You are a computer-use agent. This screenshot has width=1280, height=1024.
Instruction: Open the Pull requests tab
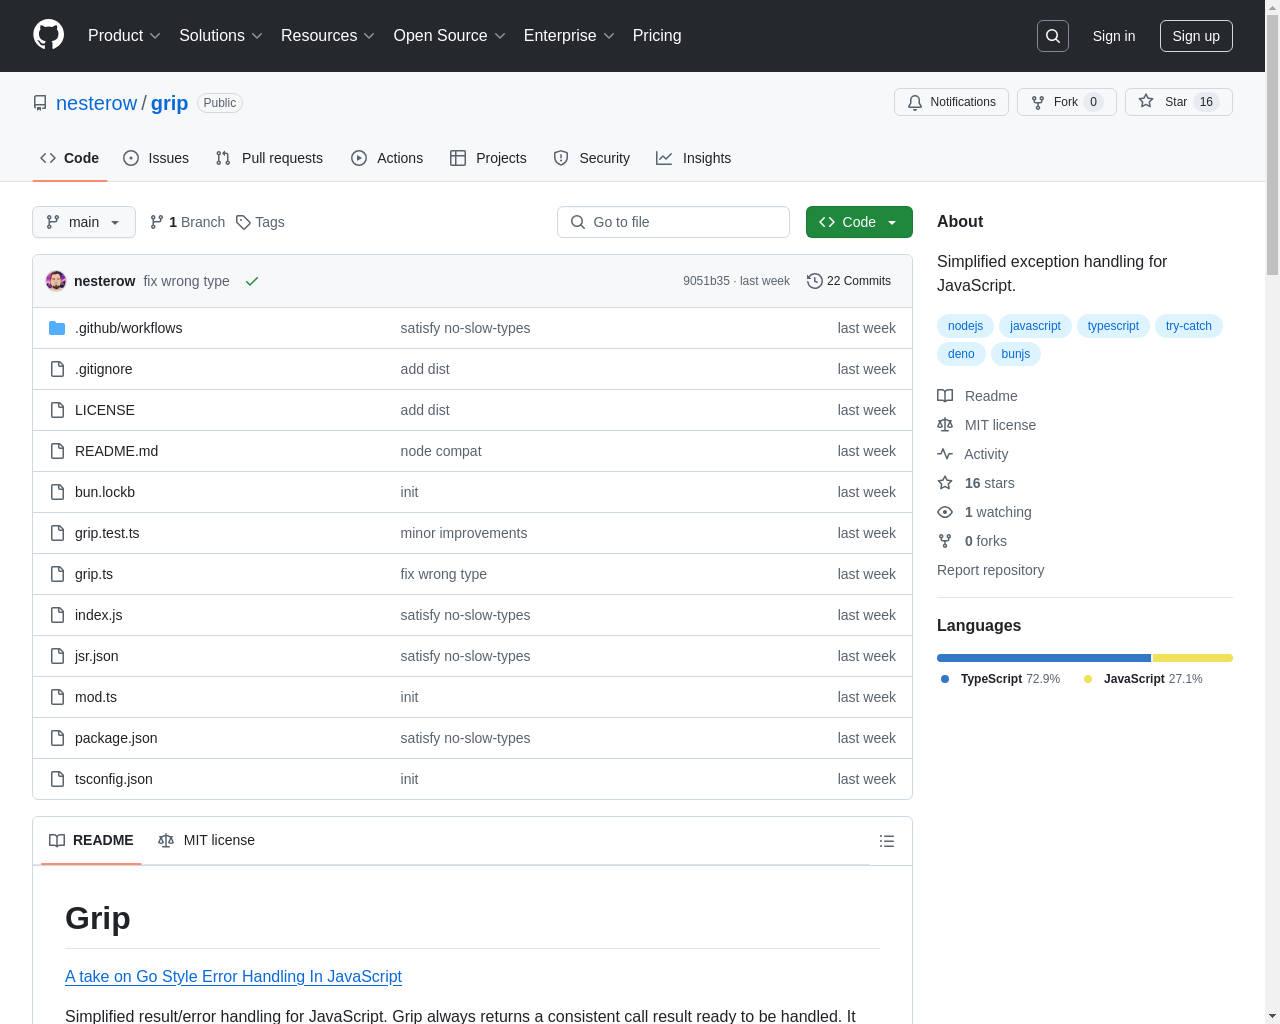pyautogui.click(x=269, y=158)
